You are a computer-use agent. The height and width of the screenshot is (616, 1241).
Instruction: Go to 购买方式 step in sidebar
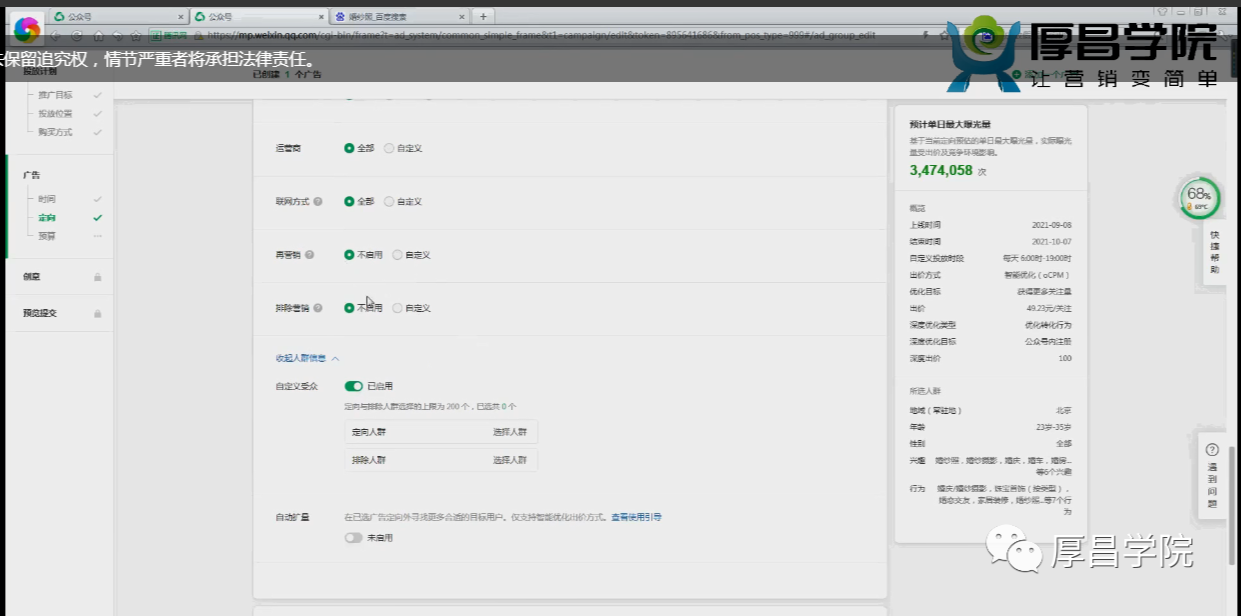click(55, 132)
